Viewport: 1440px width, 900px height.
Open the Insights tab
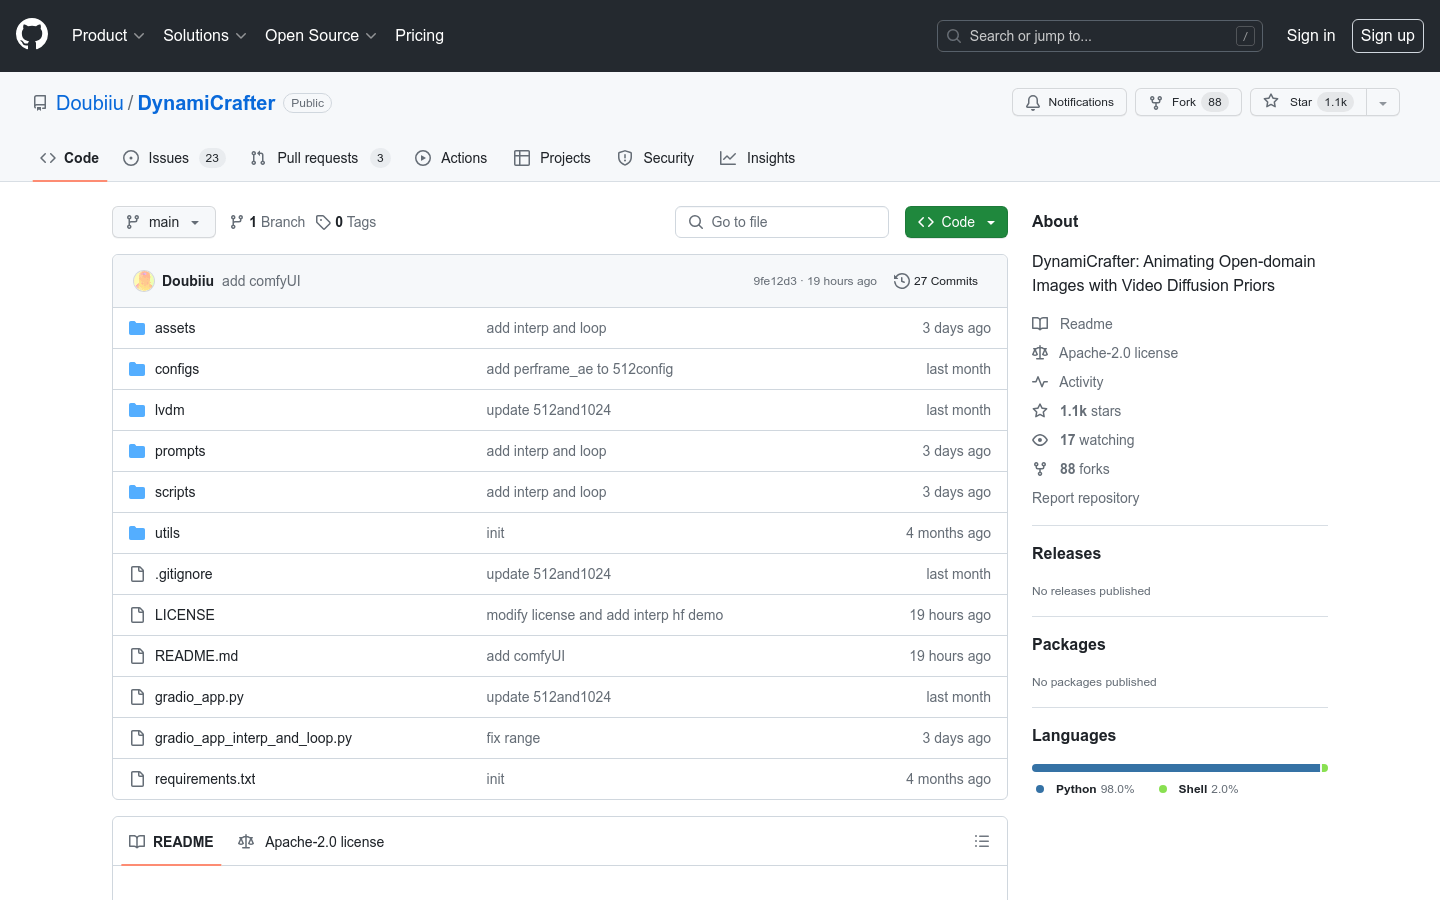tap(758, 158)
